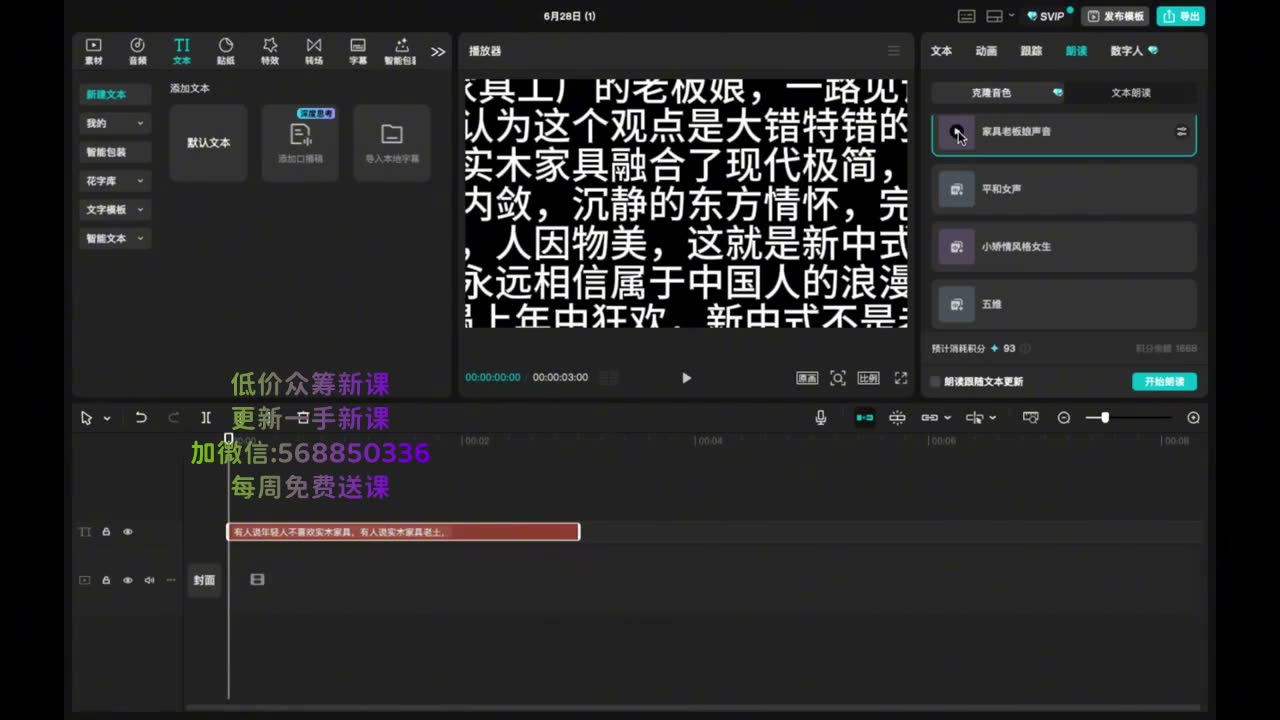Viewport: 1280px width, 720px height.
Task: Zoom in the timeline
Action: tap(1193, 418)
